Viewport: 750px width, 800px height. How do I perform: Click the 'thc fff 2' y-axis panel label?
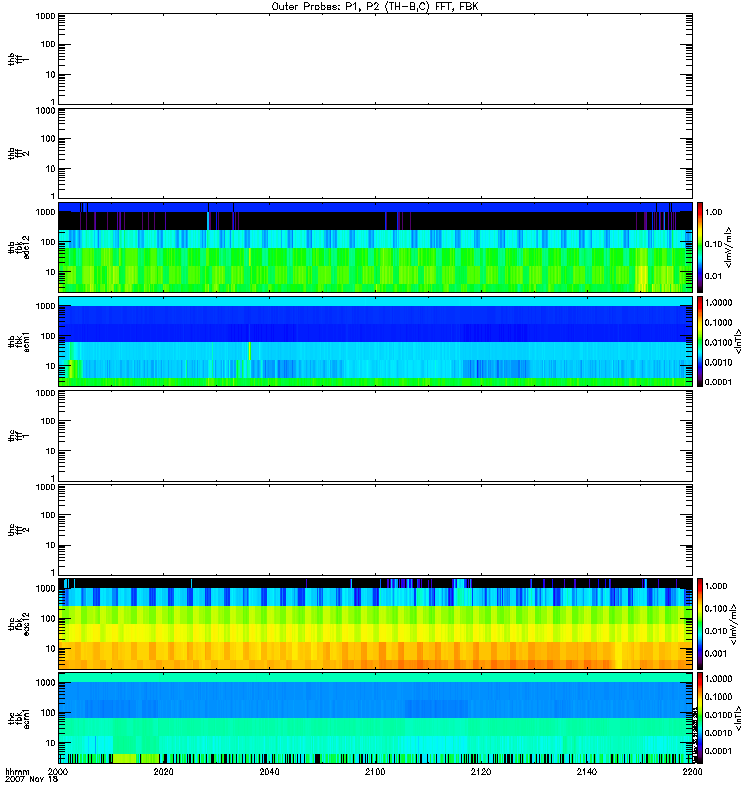(x=19, y=530)
